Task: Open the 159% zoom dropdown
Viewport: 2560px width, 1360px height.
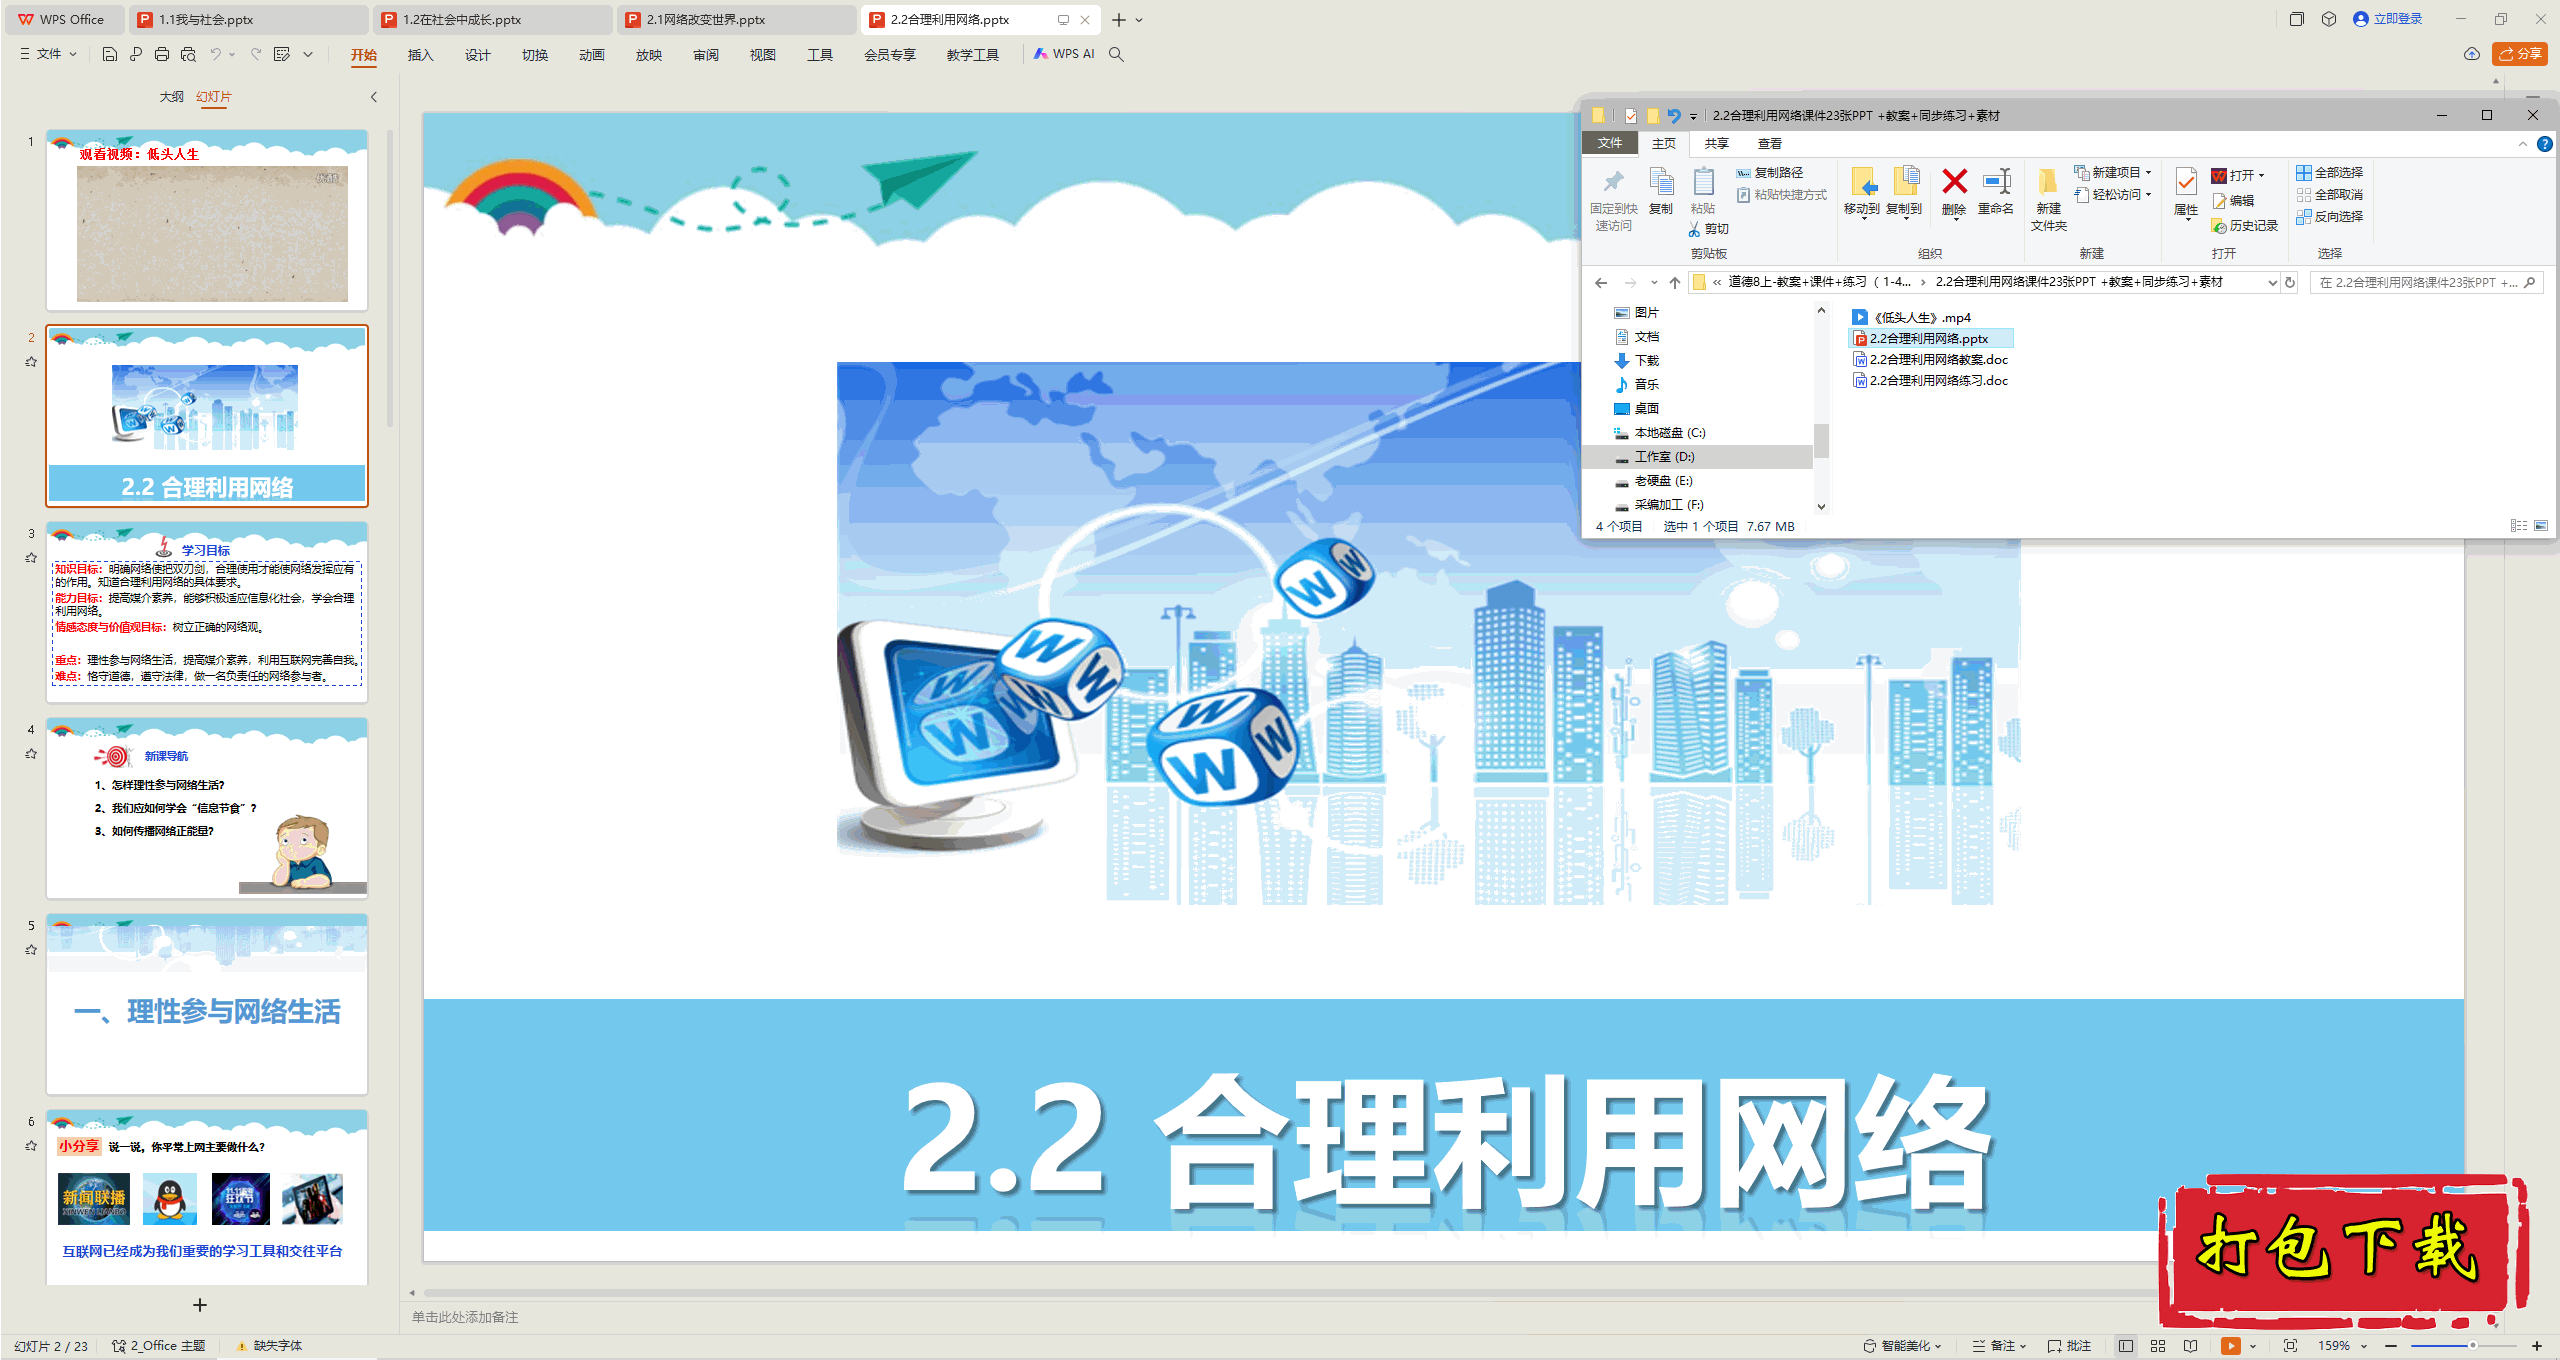Action: point(2343,1346)
